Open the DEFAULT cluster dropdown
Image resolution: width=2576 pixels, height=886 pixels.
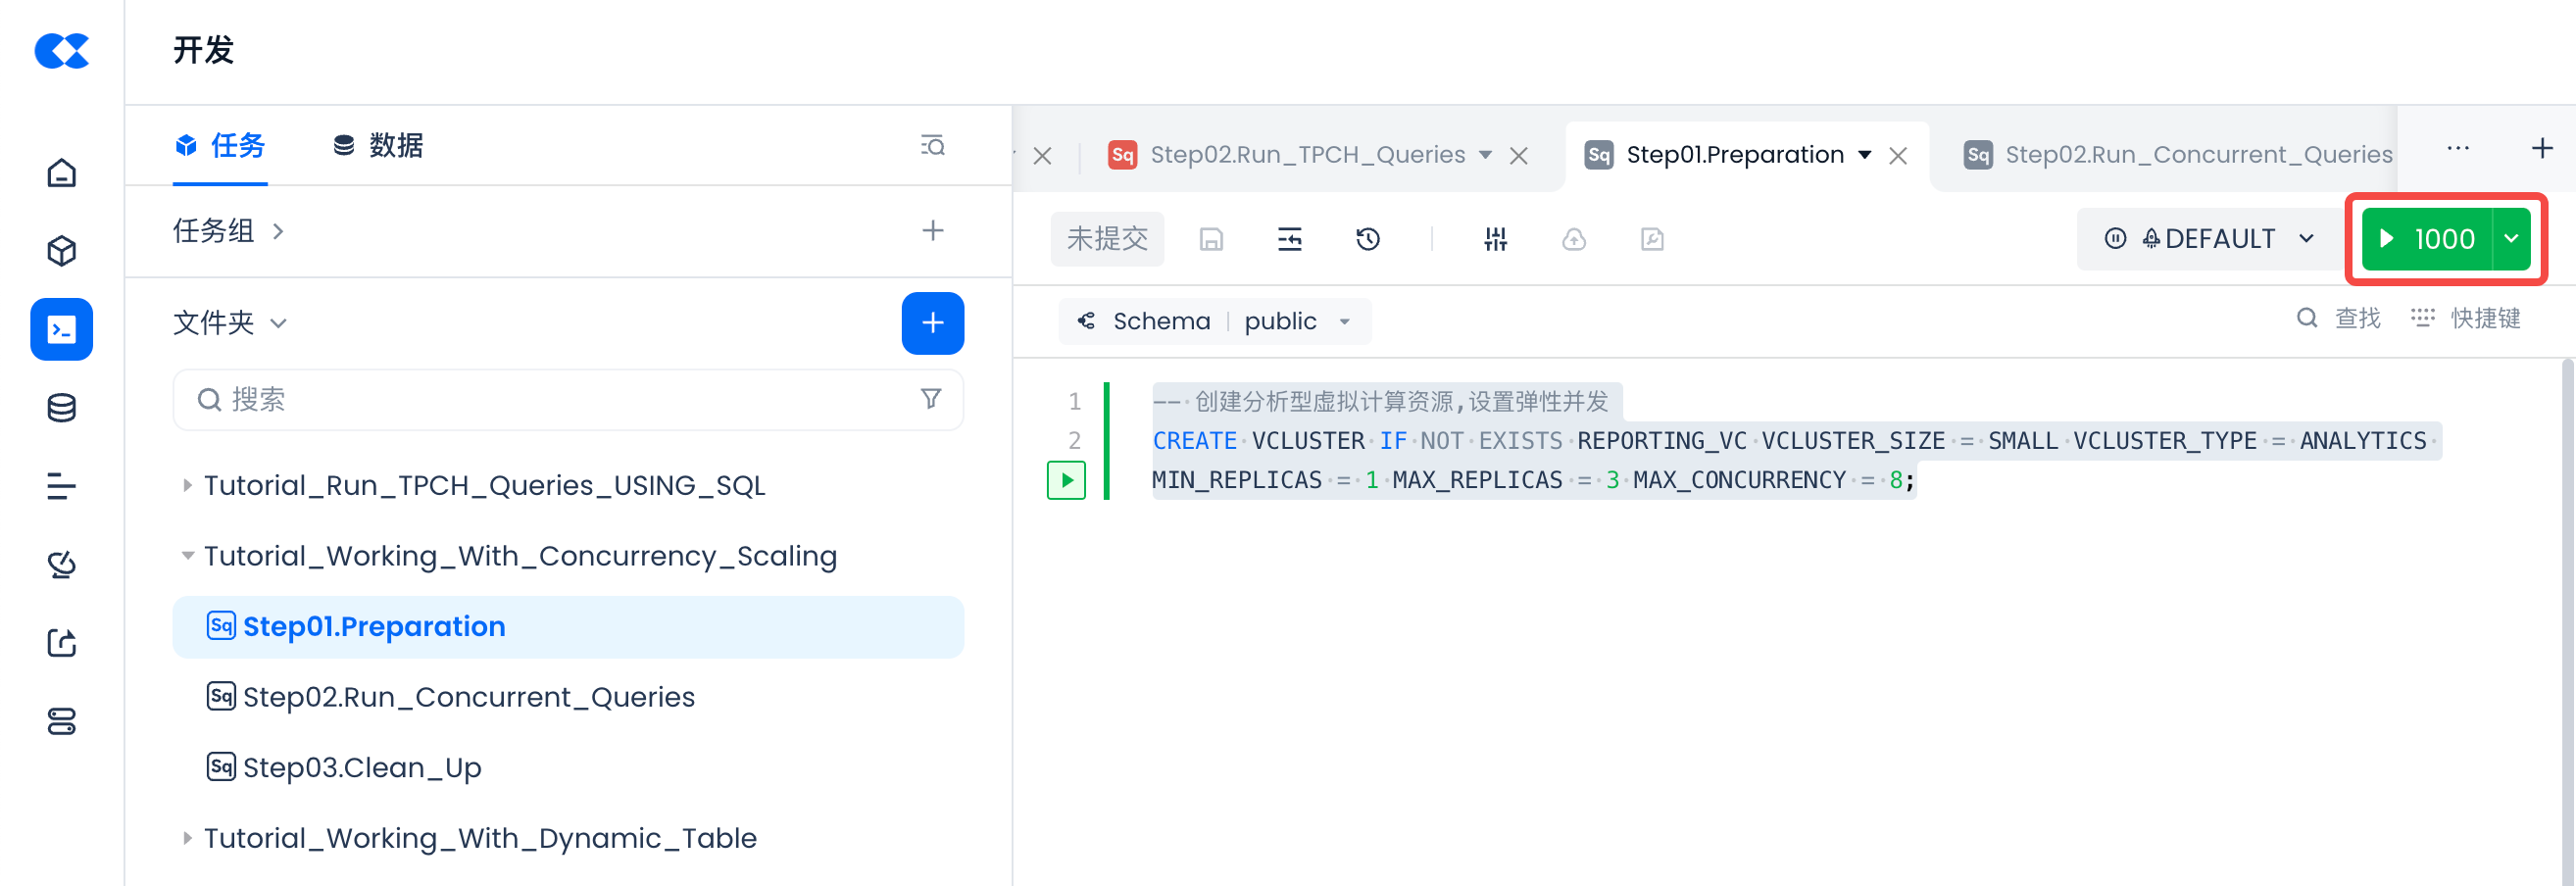2209,239
